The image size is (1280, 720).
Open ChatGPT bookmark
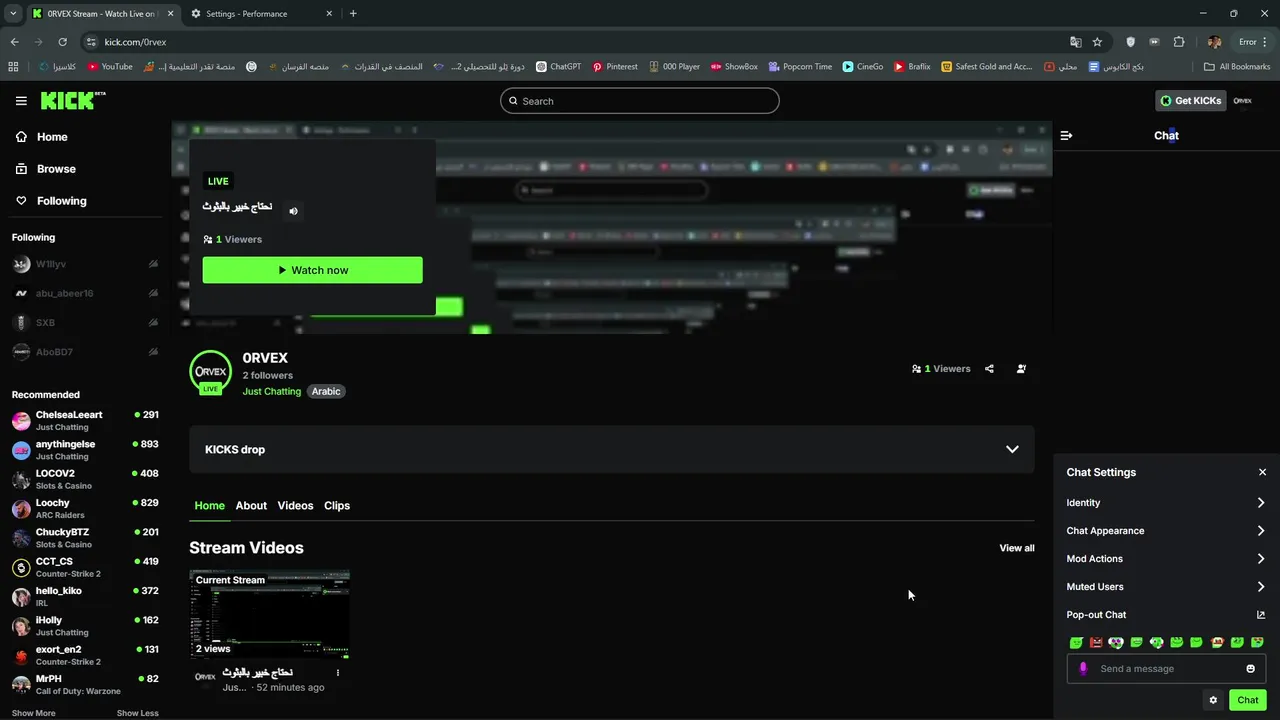point(558,67)
